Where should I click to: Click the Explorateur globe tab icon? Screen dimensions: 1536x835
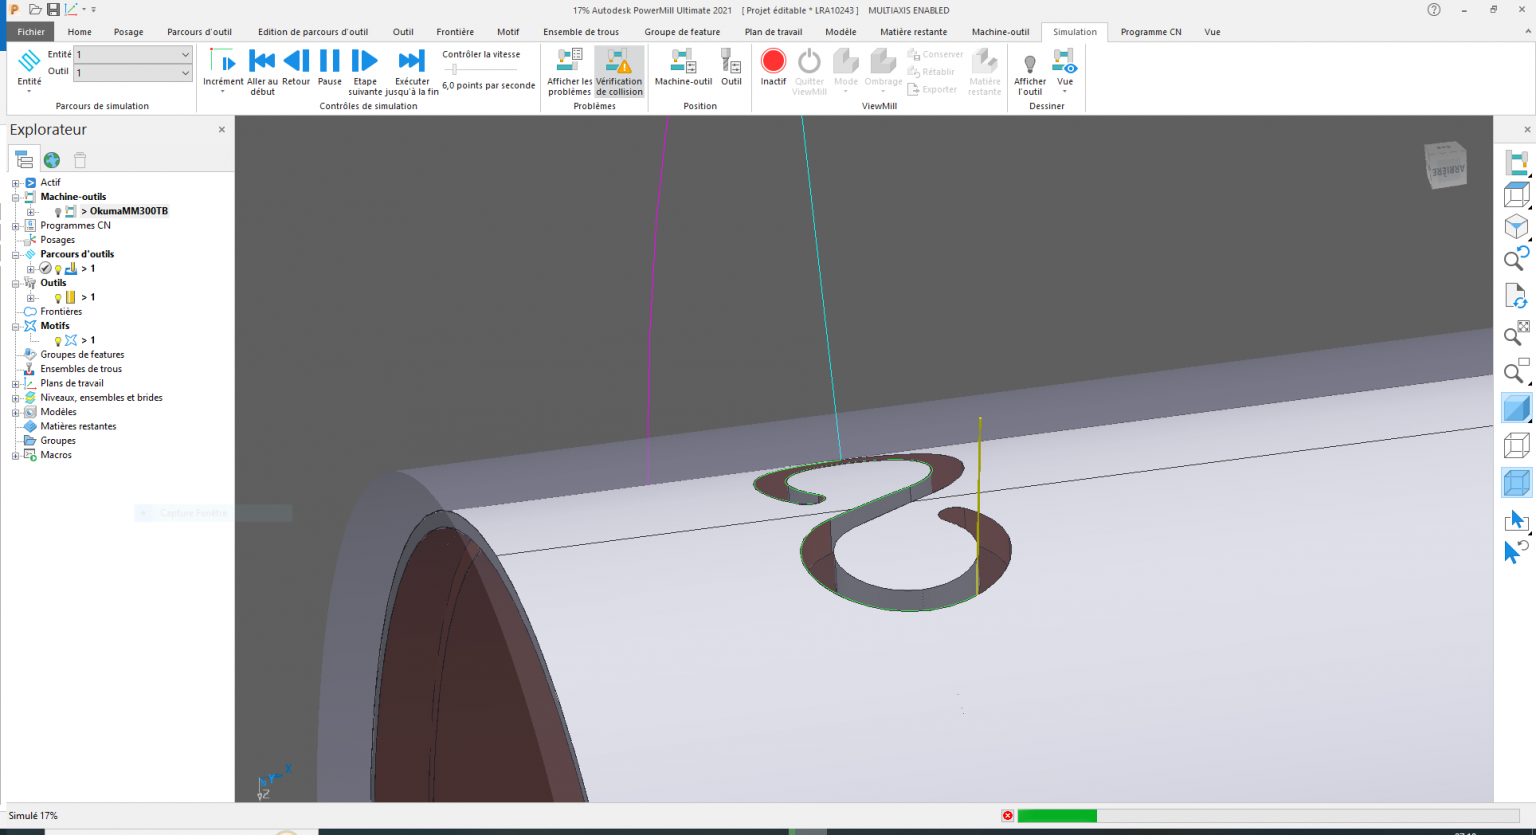52,160
